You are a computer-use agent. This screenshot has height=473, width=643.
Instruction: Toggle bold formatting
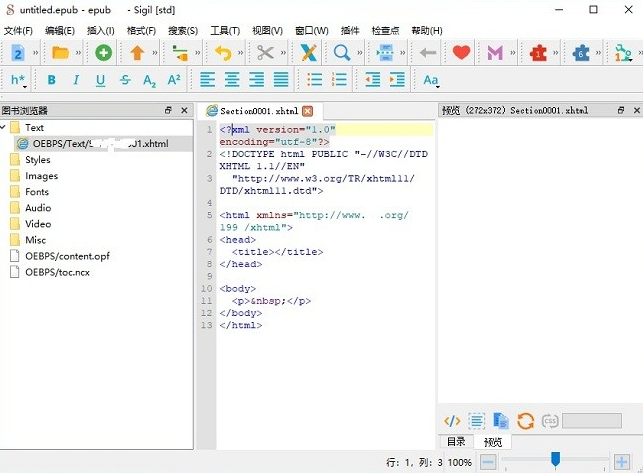51,80
